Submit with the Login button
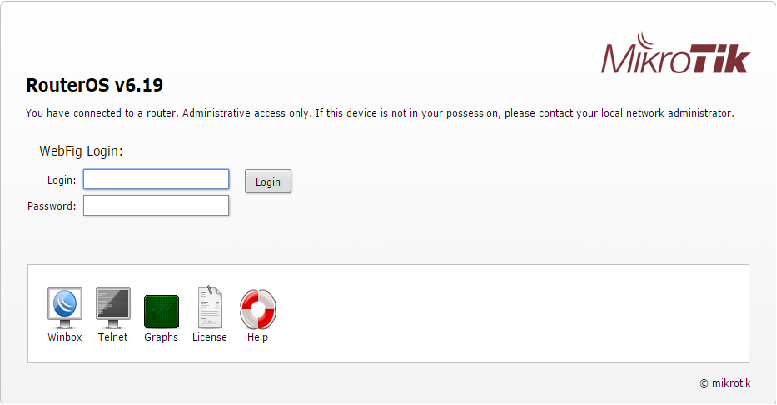 tap(268, 181)
